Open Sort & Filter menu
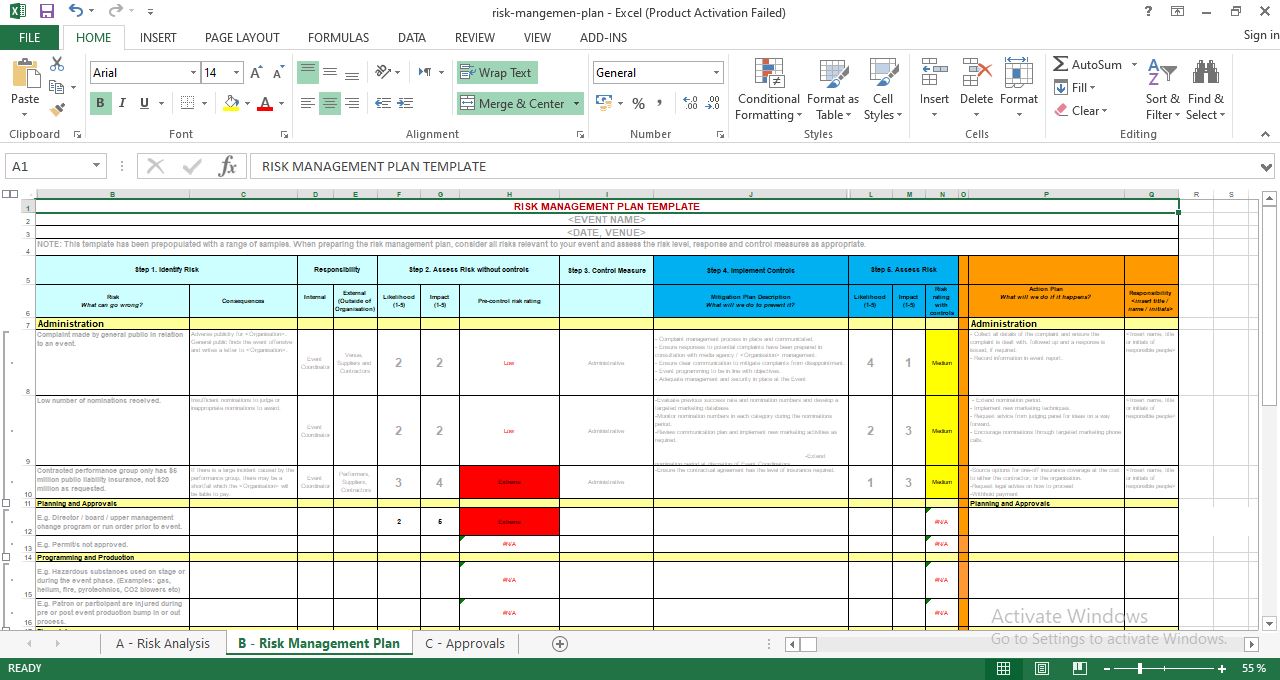1280x680 pixels. pos(1162,90)
